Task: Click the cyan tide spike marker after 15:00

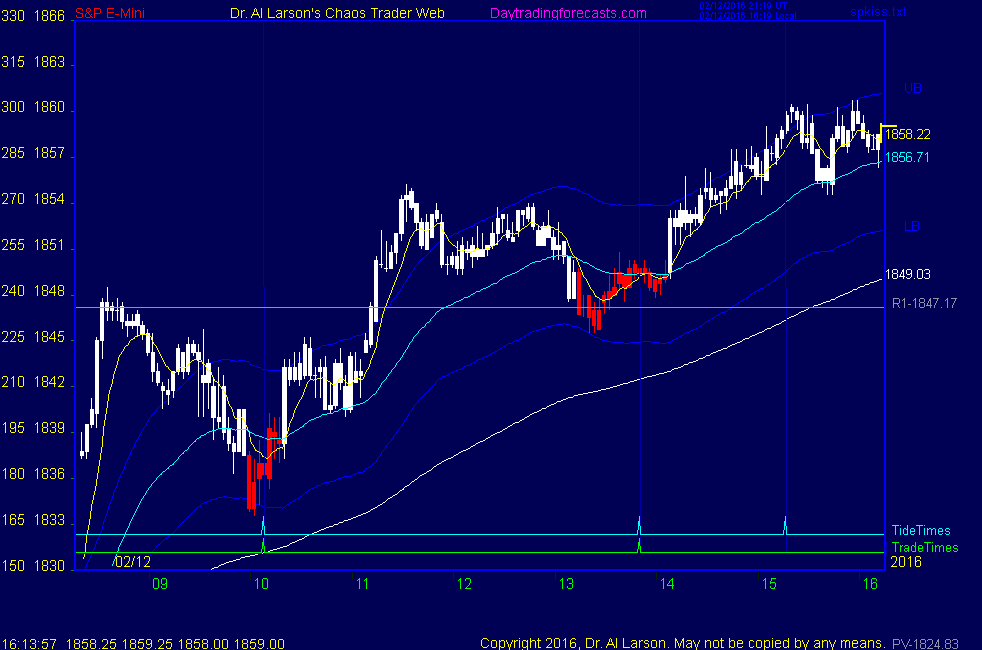Action: coord(785,524)
